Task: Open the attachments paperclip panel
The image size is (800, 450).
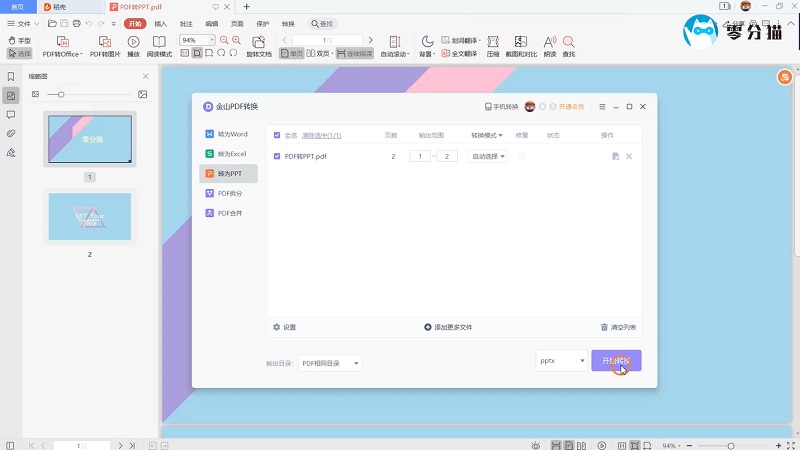Action: tap(11, 134)
